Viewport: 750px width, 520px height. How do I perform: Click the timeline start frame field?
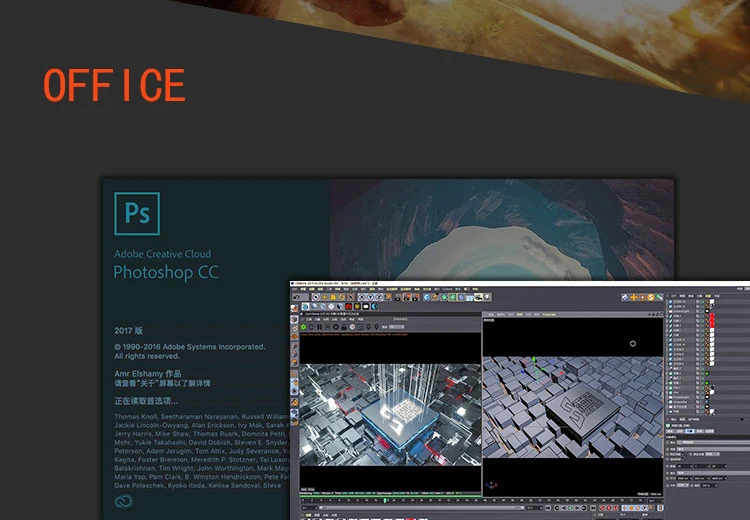pos(309,508)
